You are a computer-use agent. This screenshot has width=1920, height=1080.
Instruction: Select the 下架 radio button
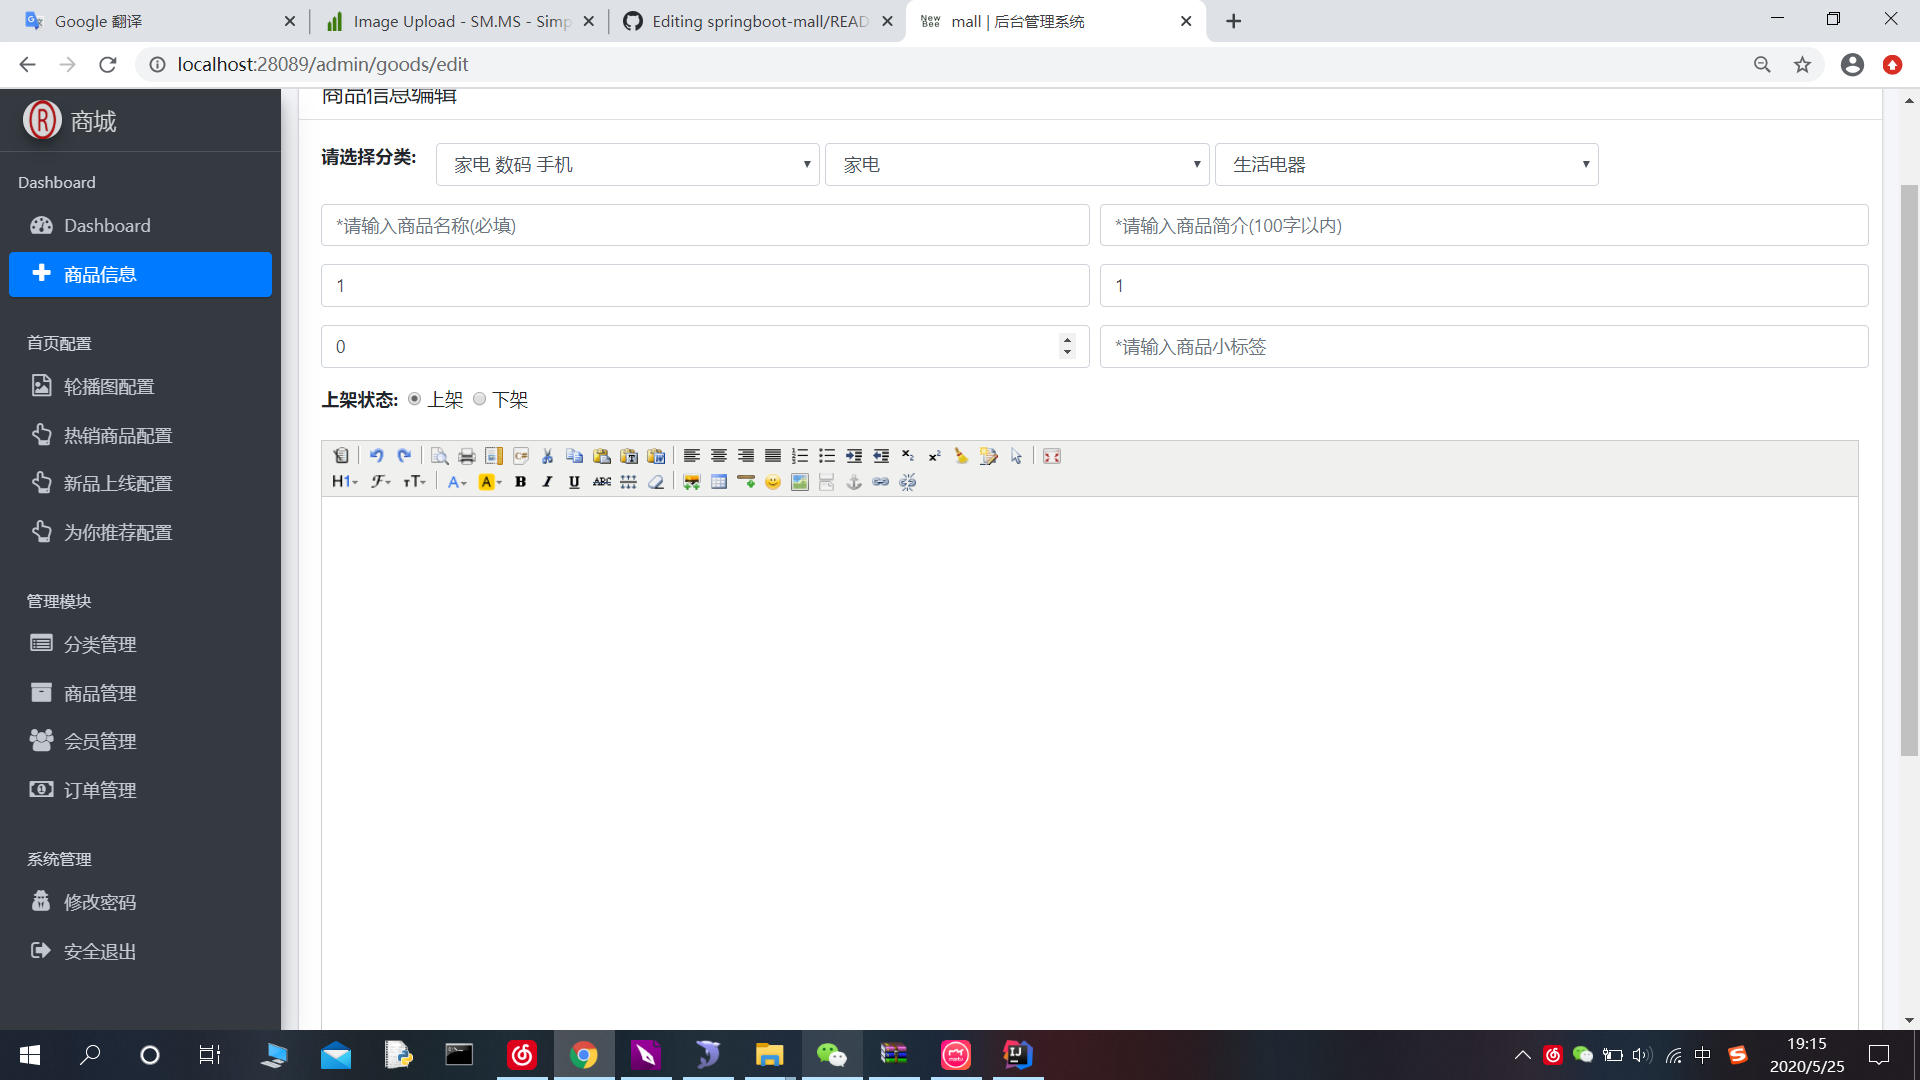(479, 398)
